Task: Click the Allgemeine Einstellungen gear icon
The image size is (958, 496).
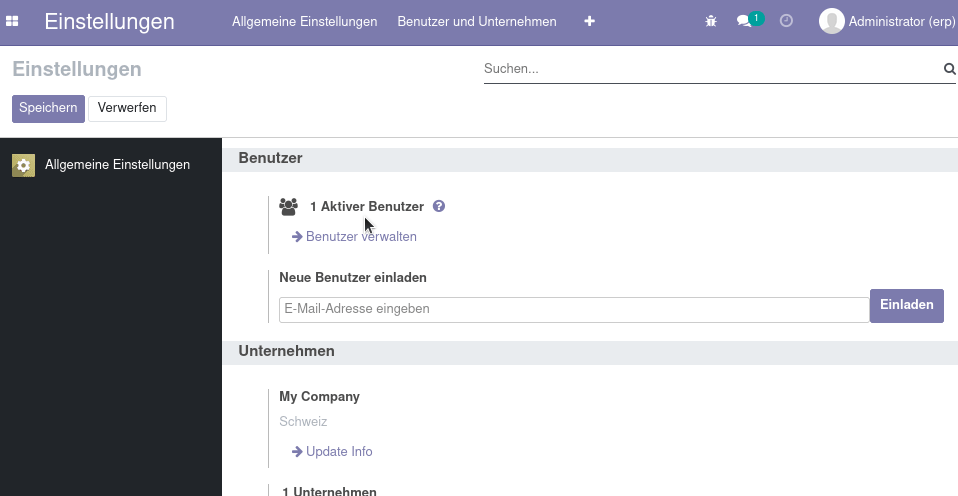Action: click(x=23, y=166)
